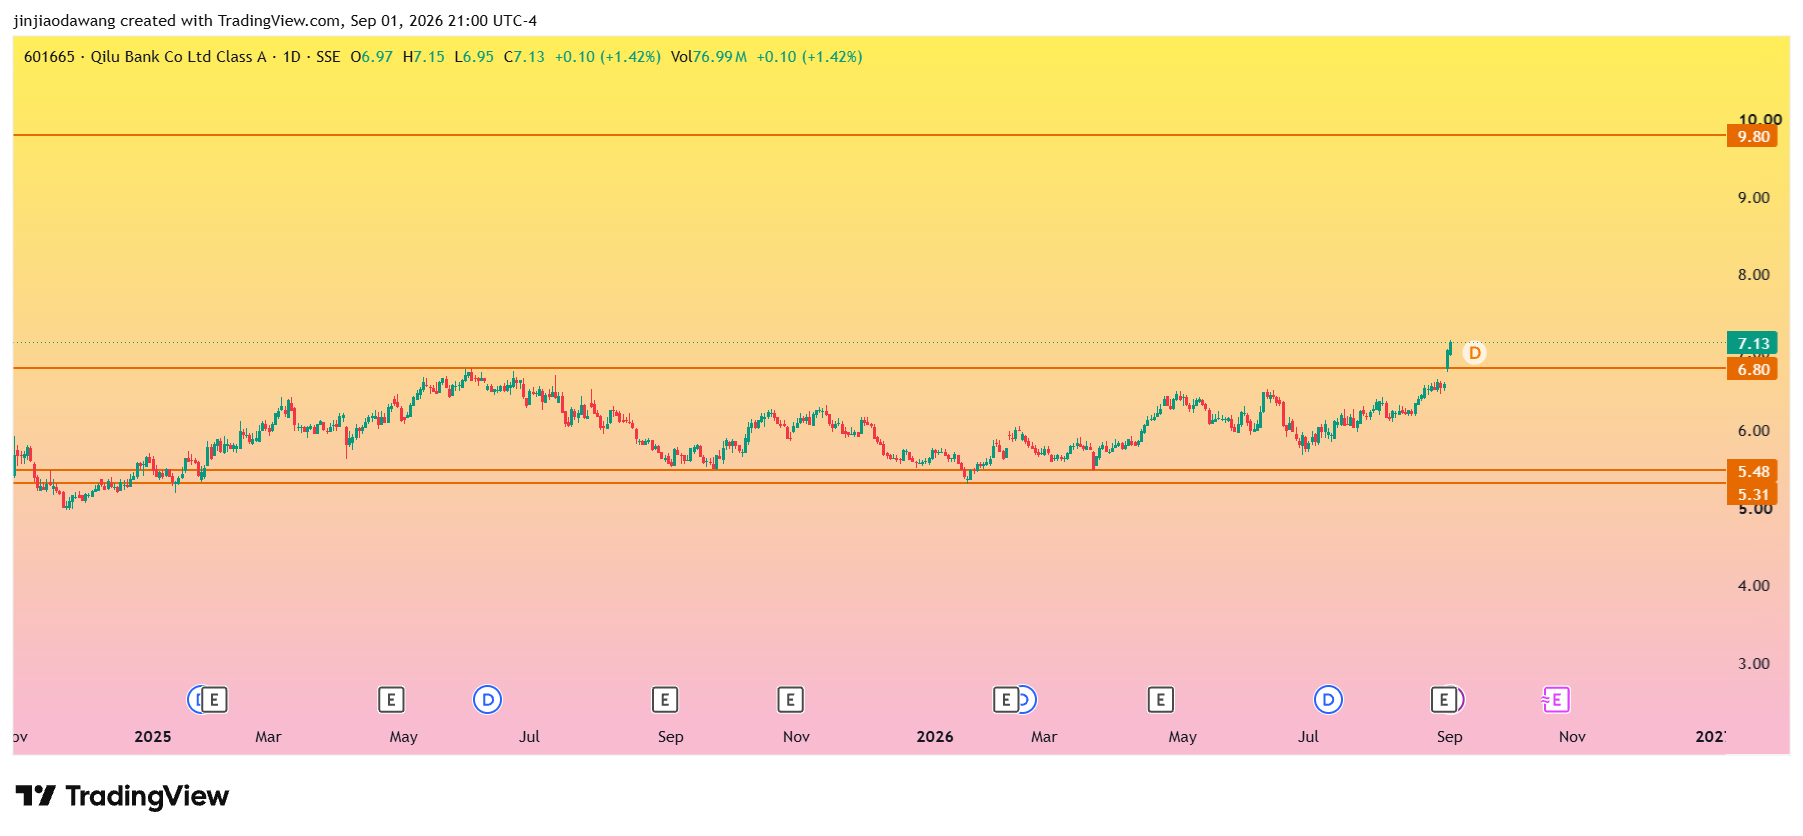Open the blue dividend marker near Jul 2026
1803x836 pixels.
1328,700
